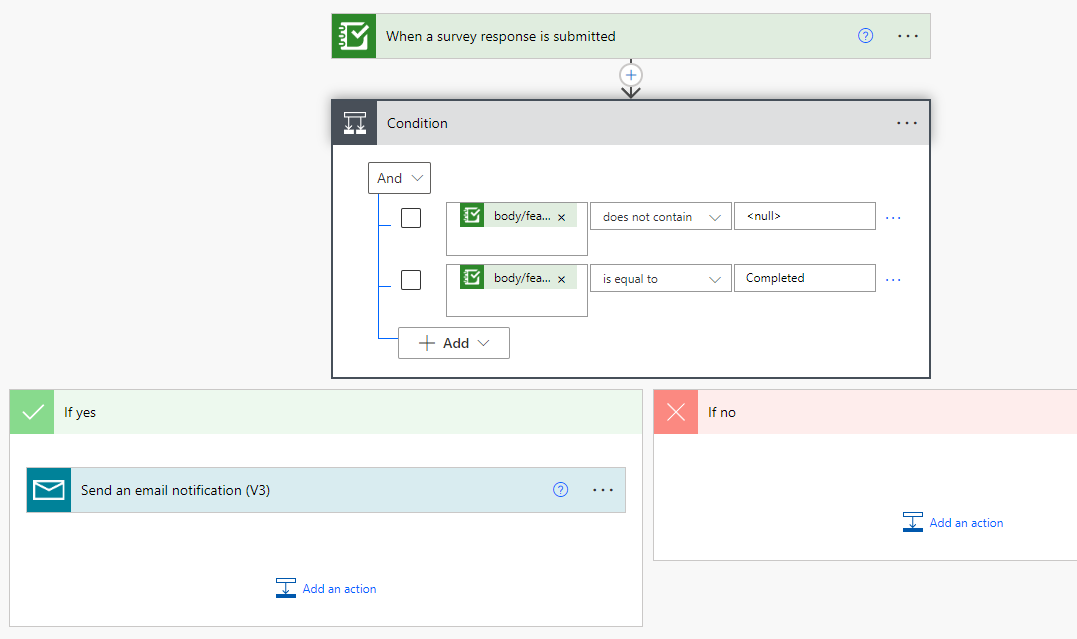Image resolution: width=1077 pixels, height=639 pixels.
Task: Open the survey trigger ellipsis menu
Action: coord(907,36)
